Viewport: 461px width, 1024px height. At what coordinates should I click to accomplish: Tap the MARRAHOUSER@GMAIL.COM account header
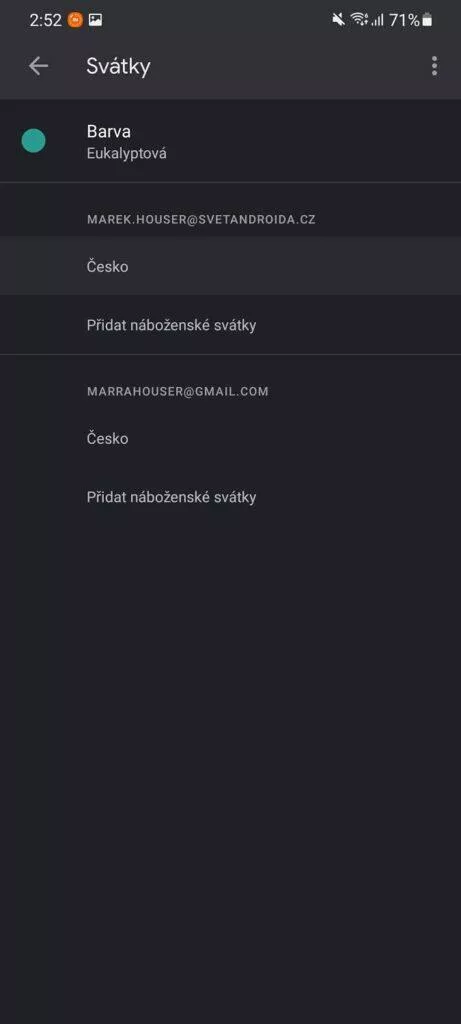coord(178,391)
